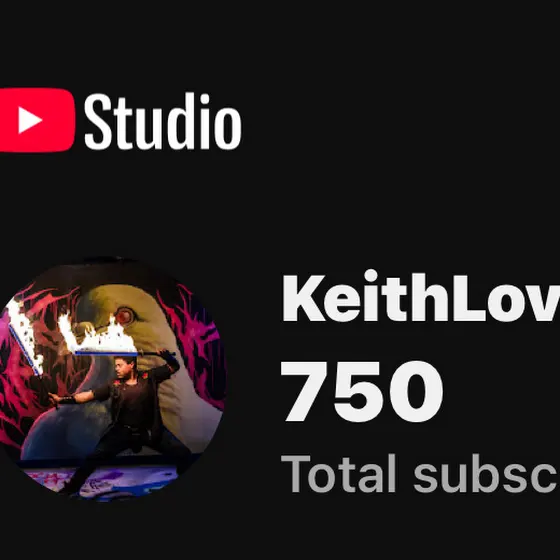This screenshot has height=560, width=560.
Task: Click the word Total under the count
Action: click(339, 473)
